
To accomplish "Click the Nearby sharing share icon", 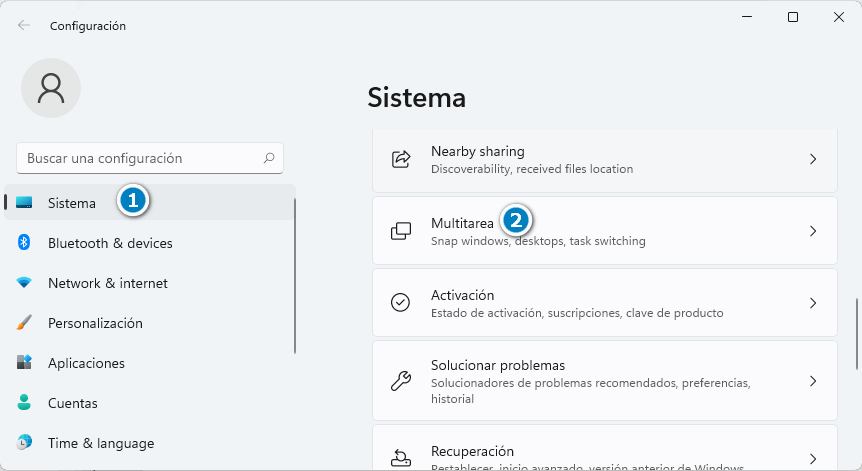I will click(x=401, y=159).
